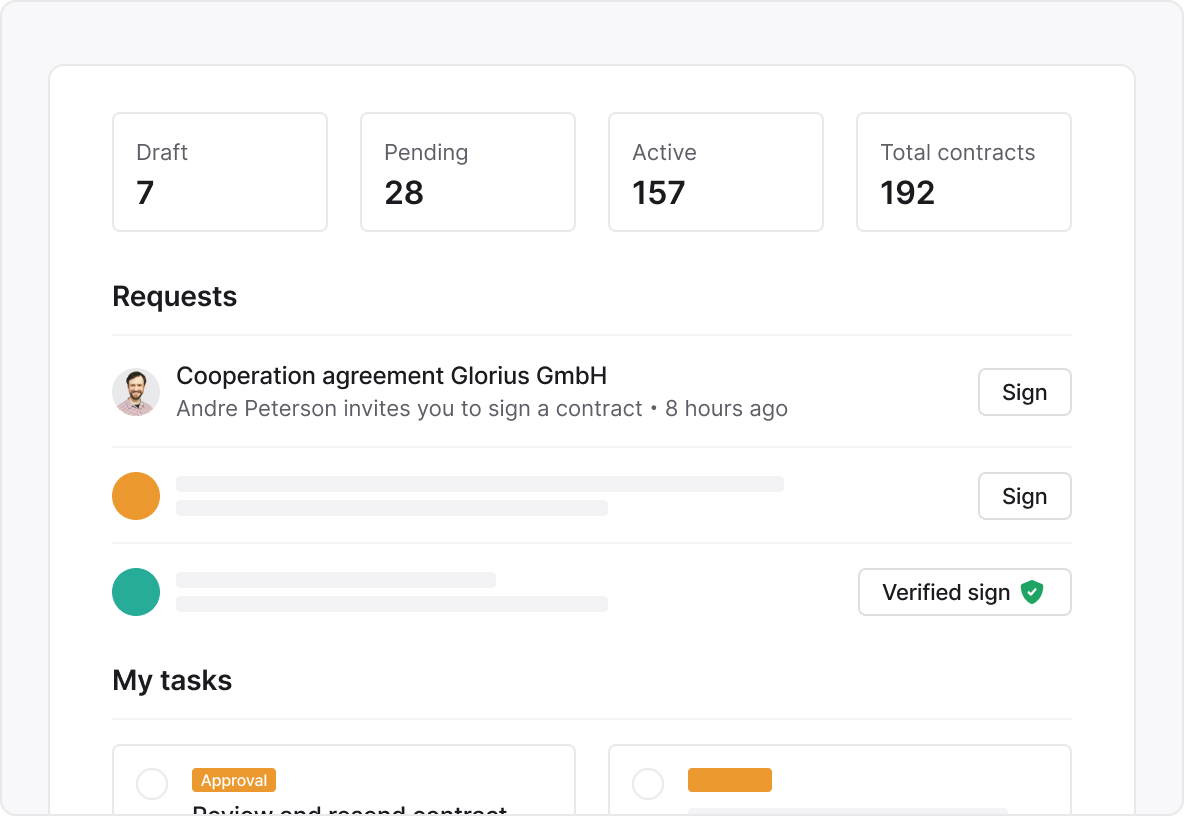The image size is (1184, 816).
Task: Select the Active contracts card showing 157
Action: (x=716, y=172)
